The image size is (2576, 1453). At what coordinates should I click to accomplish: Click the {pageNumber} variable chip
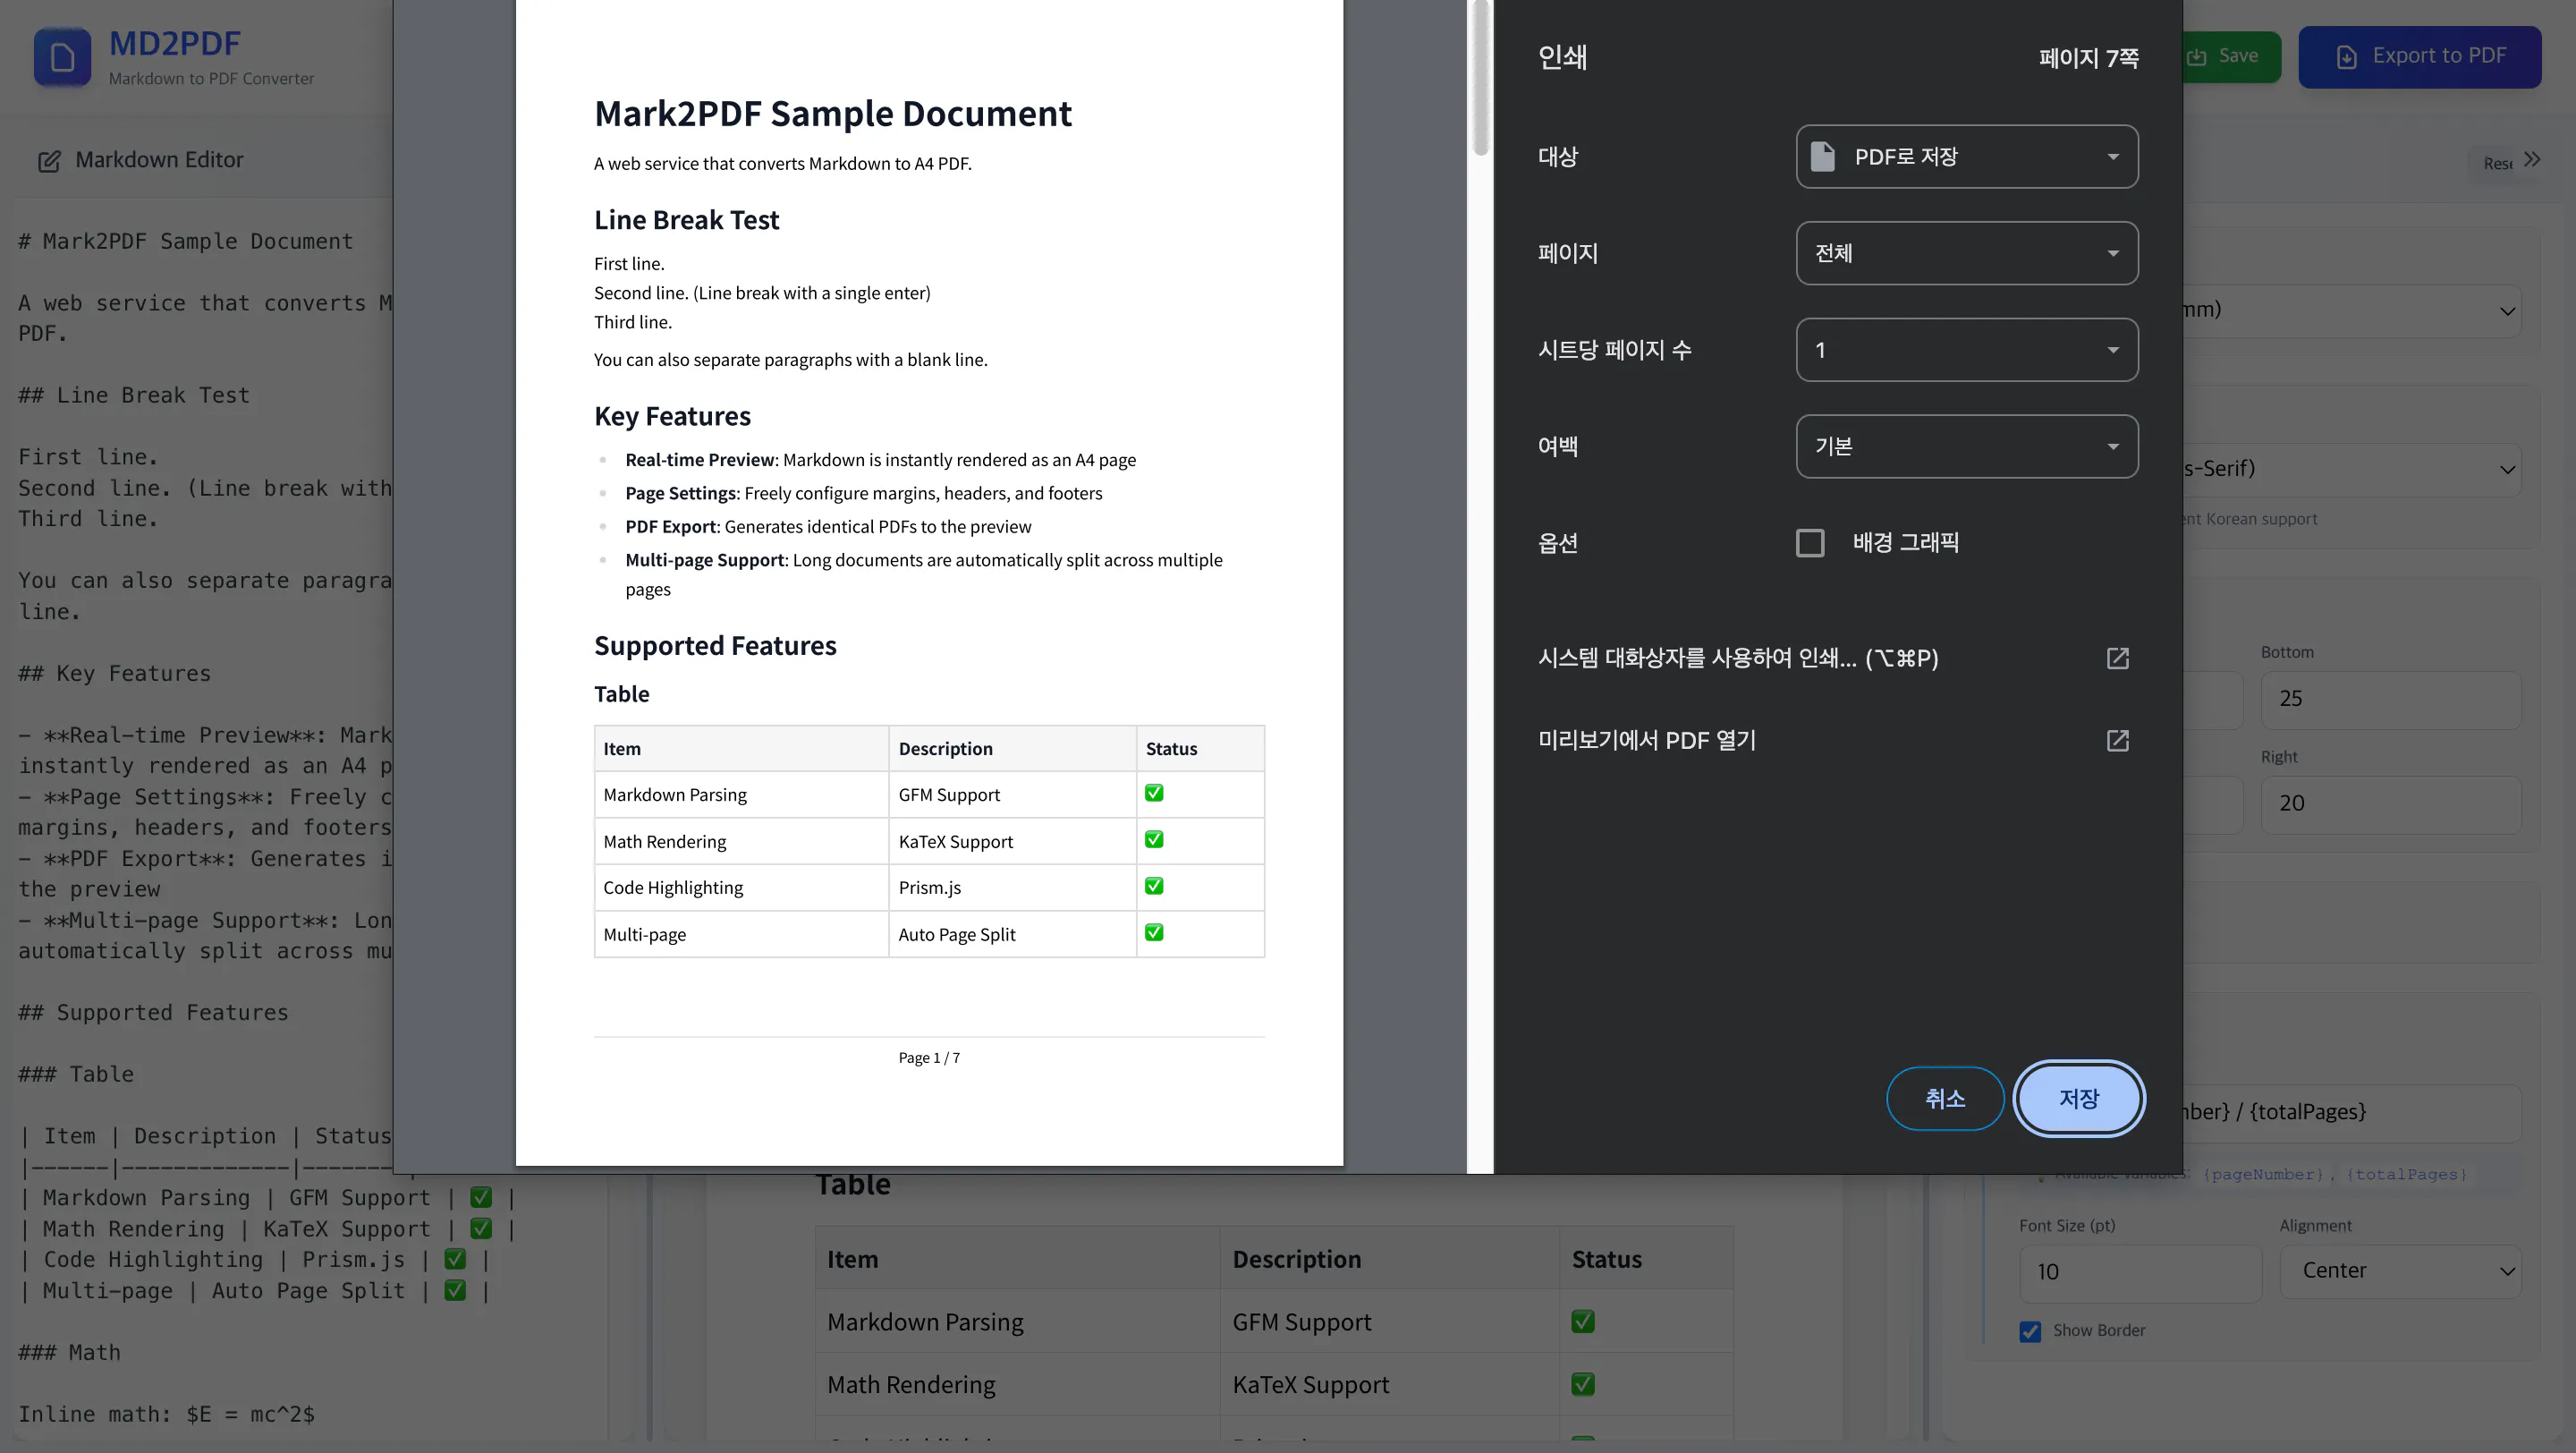point(2263,1174)
